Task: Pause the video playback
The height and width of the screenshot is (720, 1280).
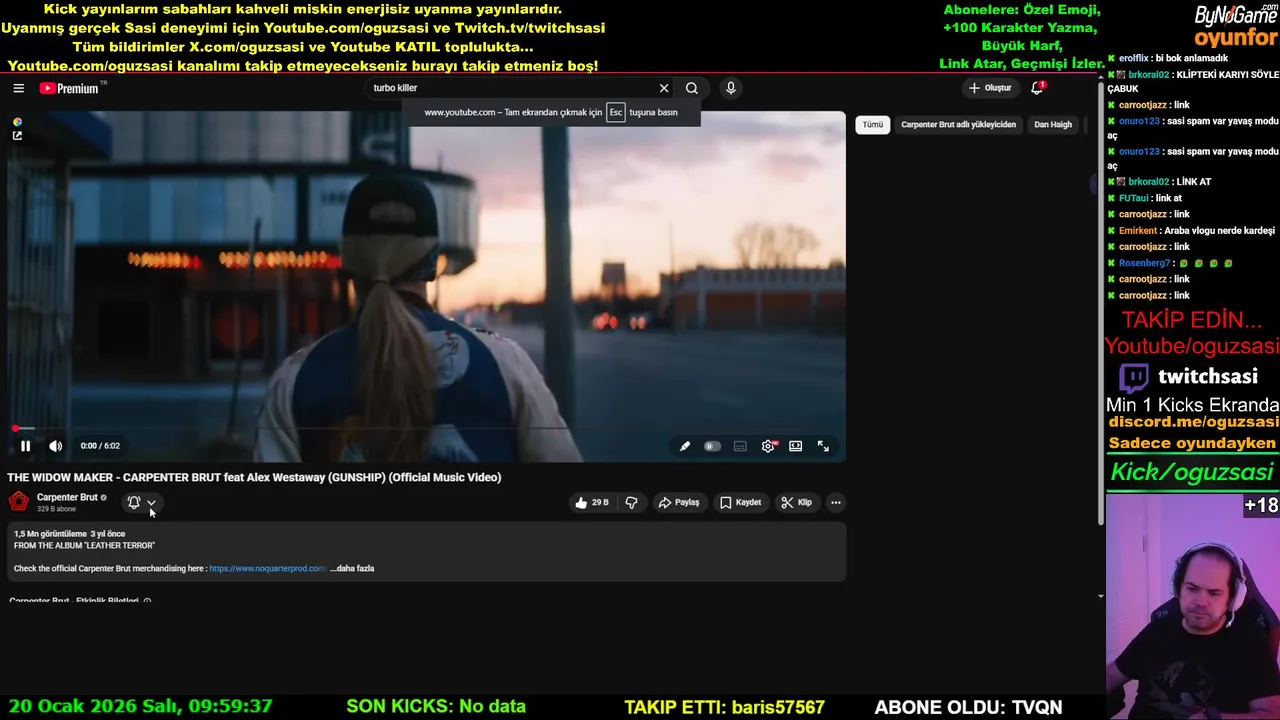Action: tap(26, 446)
